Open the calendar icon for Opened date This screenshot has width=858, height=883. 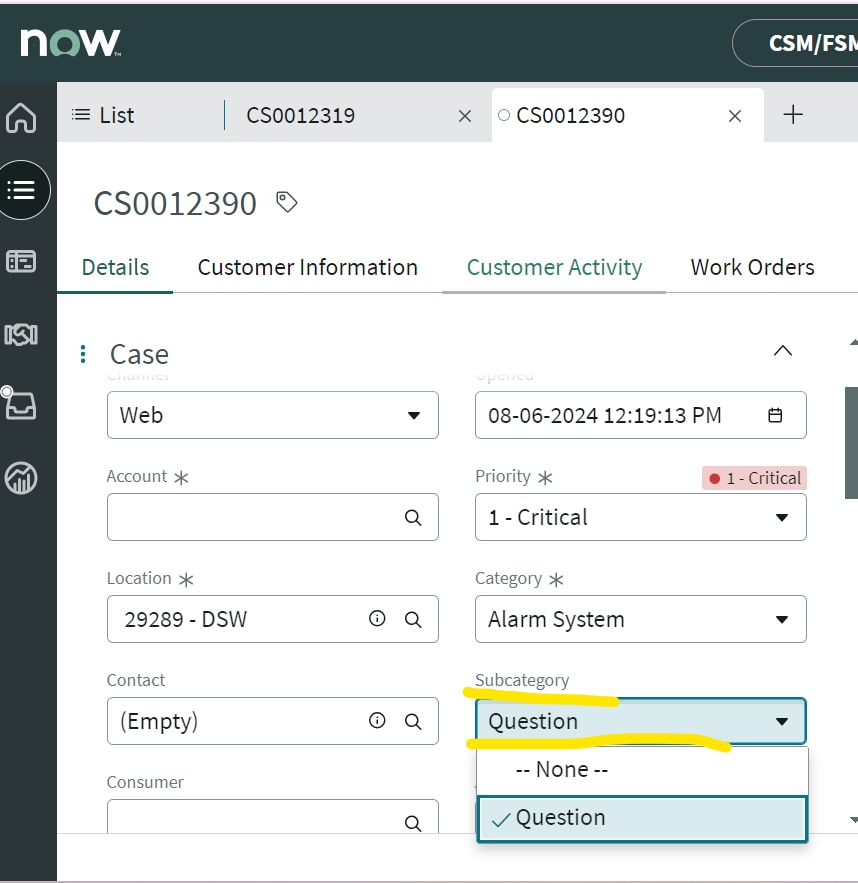(x=776, y=415)
